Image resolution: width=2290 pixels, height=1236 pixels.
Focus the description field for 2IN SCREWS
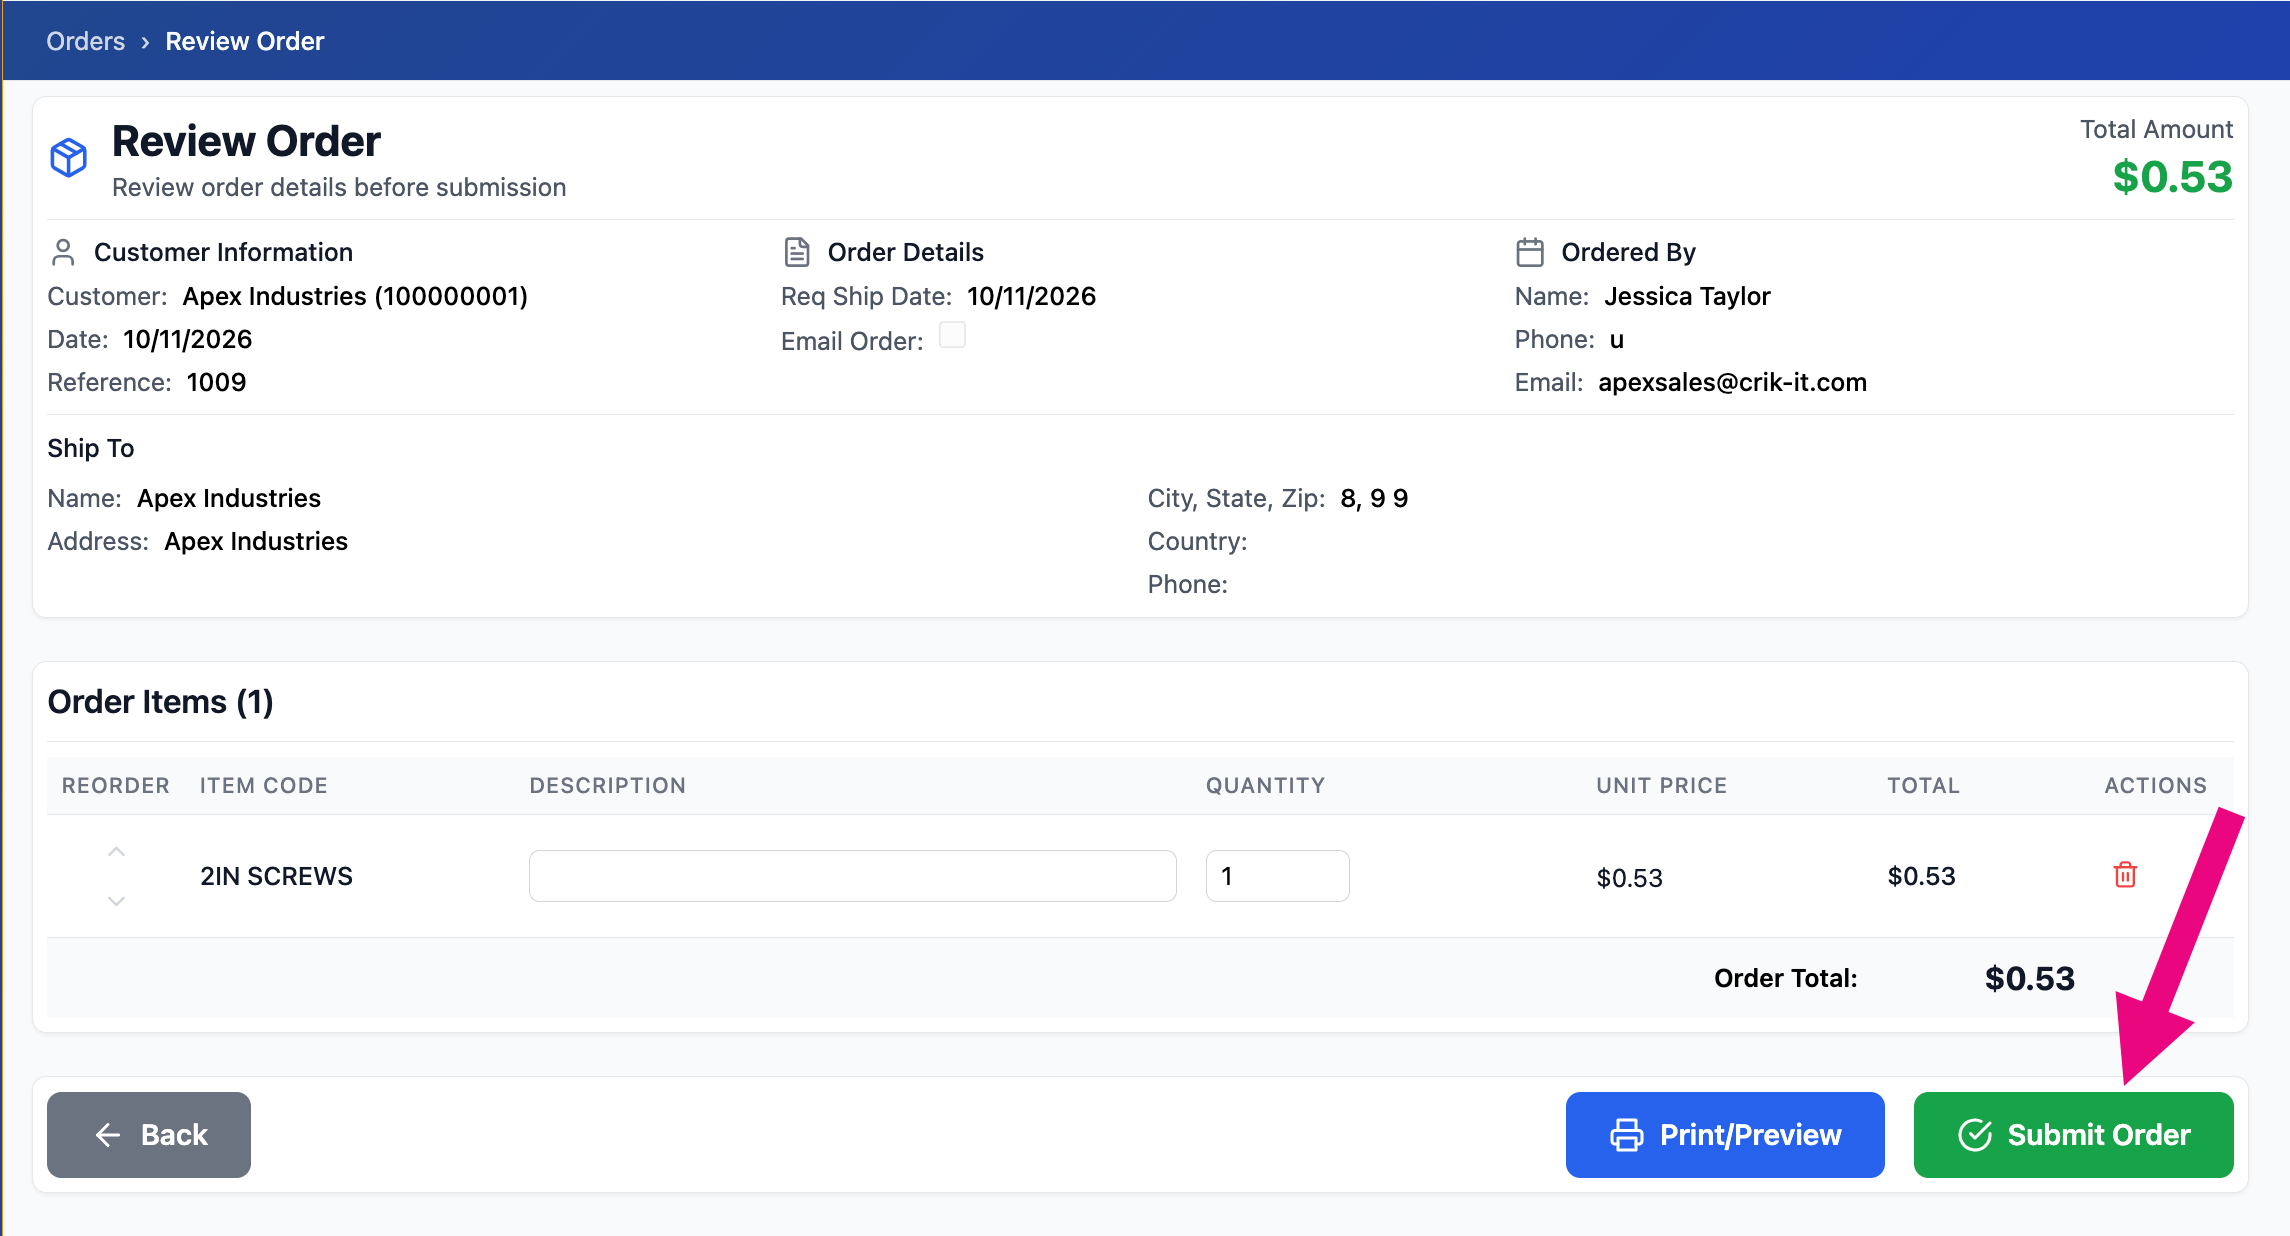click(x=853, y=876)
